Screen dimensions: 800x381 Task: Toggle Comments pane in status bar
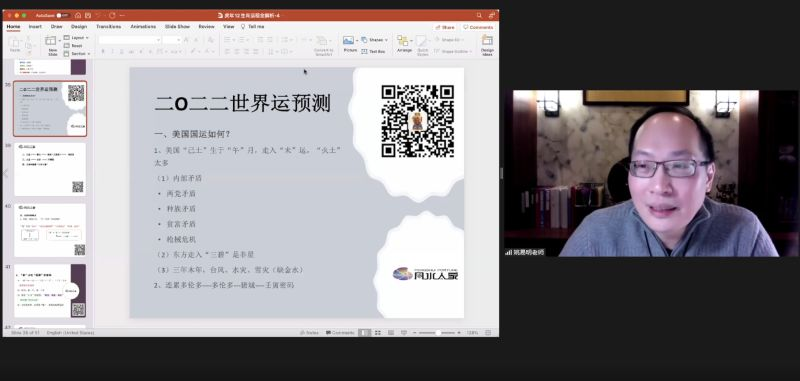[x=340, y=333]
